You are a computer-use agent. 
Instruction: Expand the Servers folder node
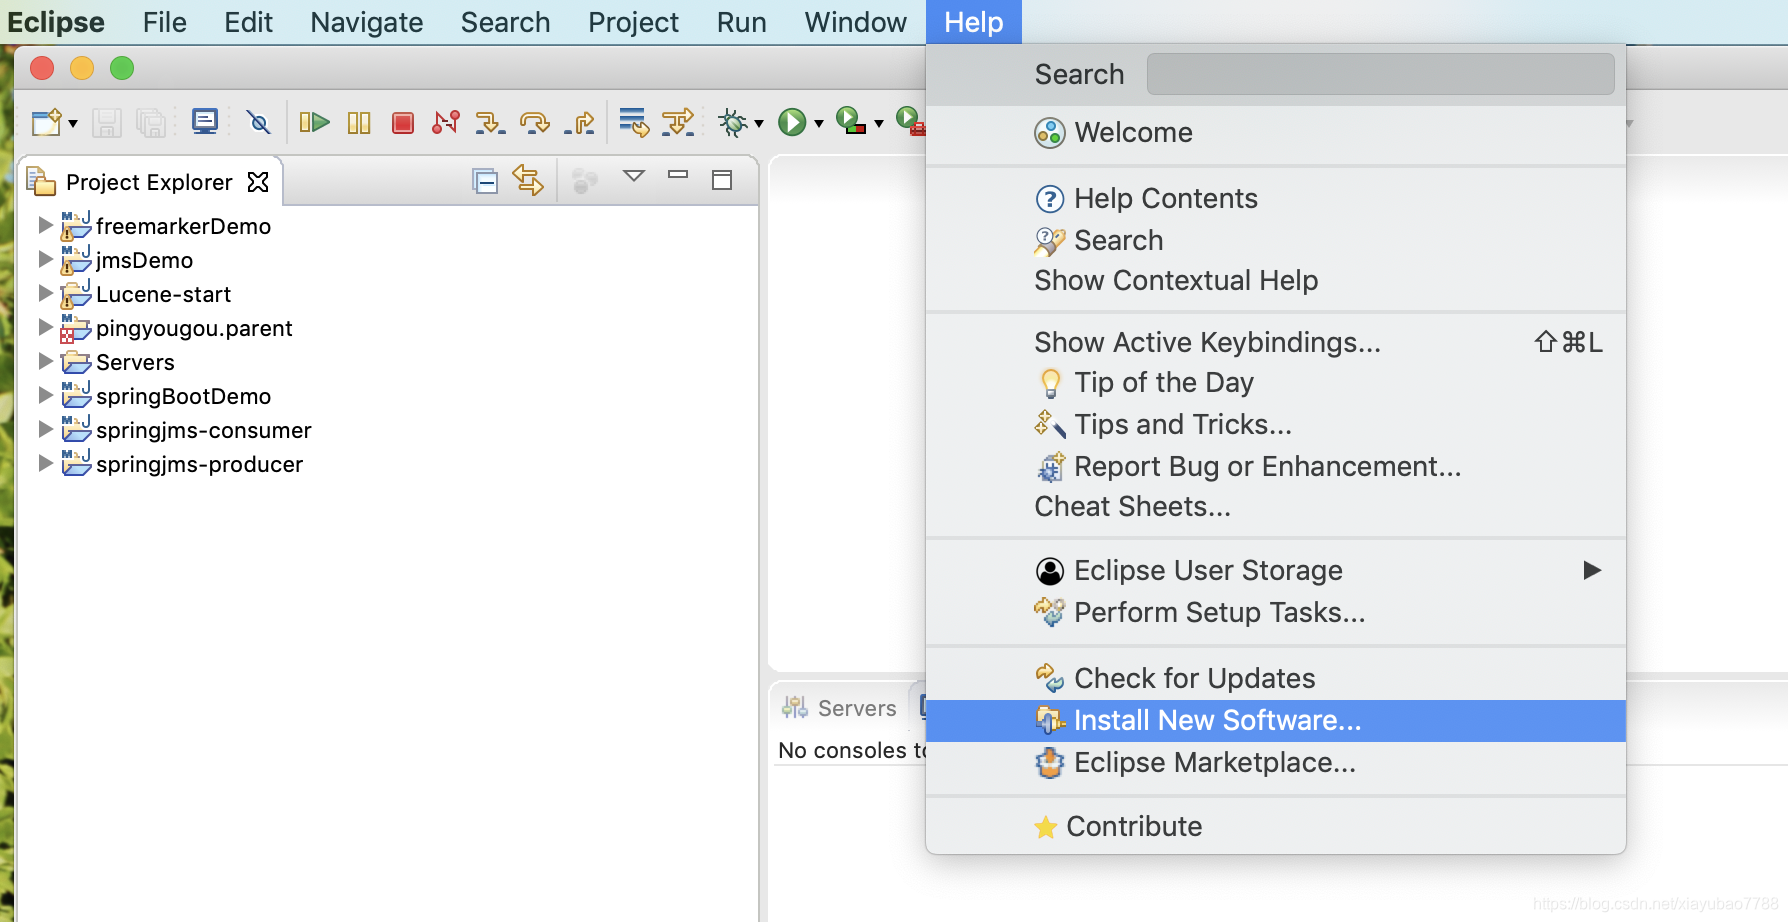click(45, 361)
